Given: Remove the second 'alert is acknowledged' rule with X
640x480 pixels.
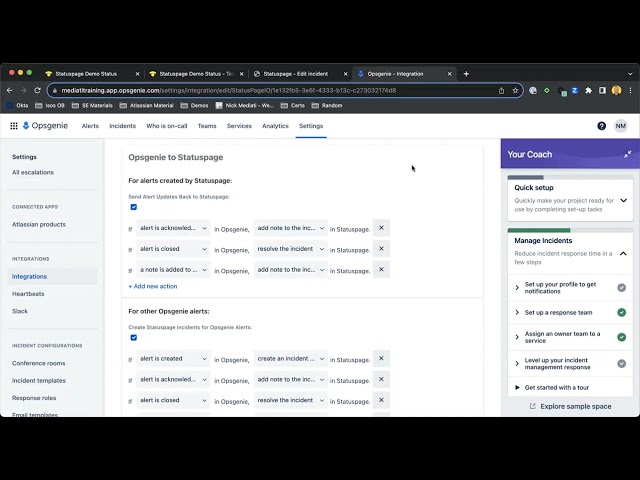Looking at the screenshot, I should coord(381,379).
